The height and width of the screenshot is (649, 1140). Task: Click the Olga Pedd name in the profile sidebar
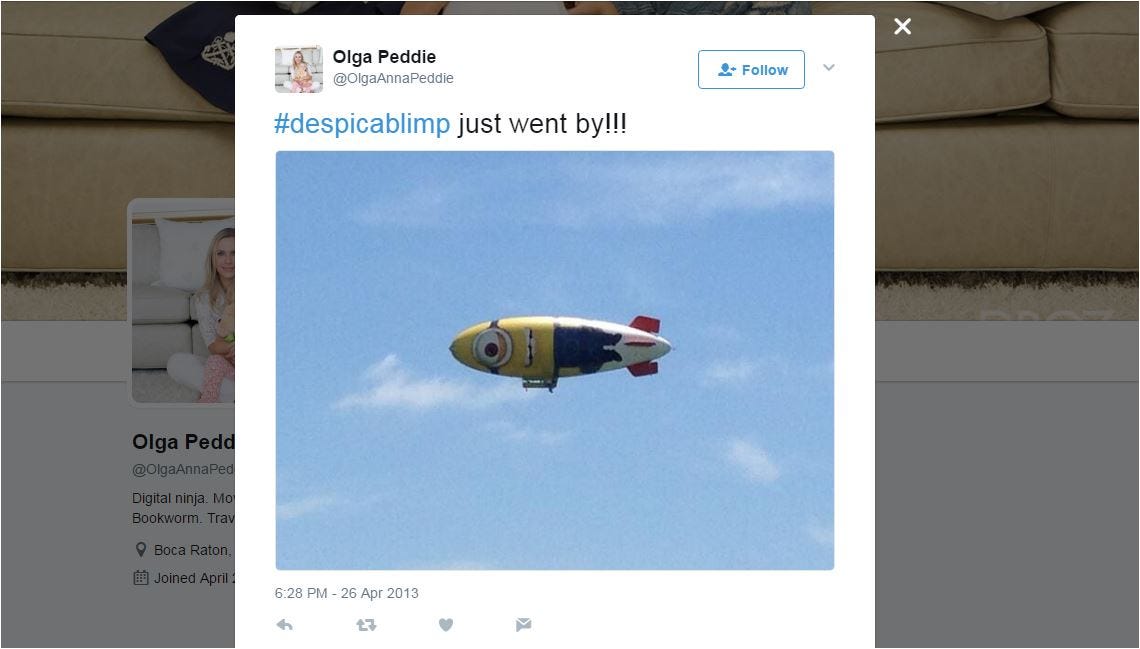coord(183,442)
